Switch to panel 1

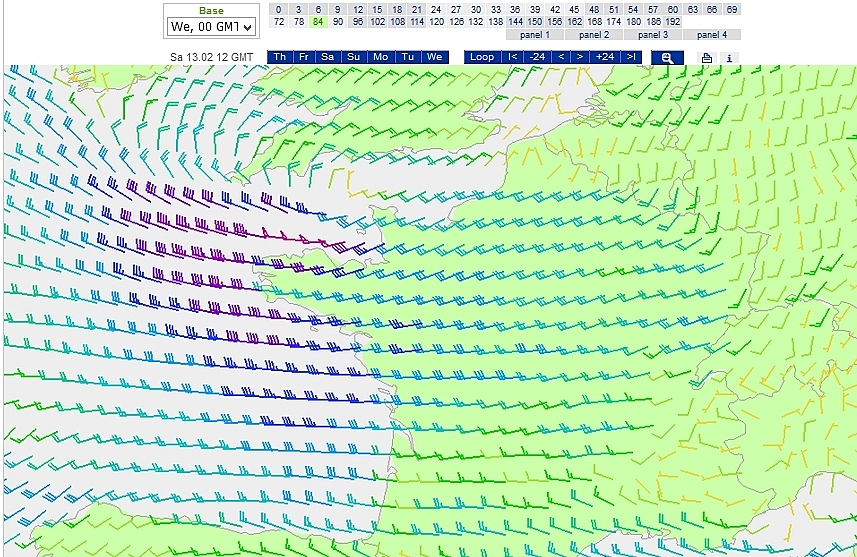pyautogui.click(x=535, y=34)
